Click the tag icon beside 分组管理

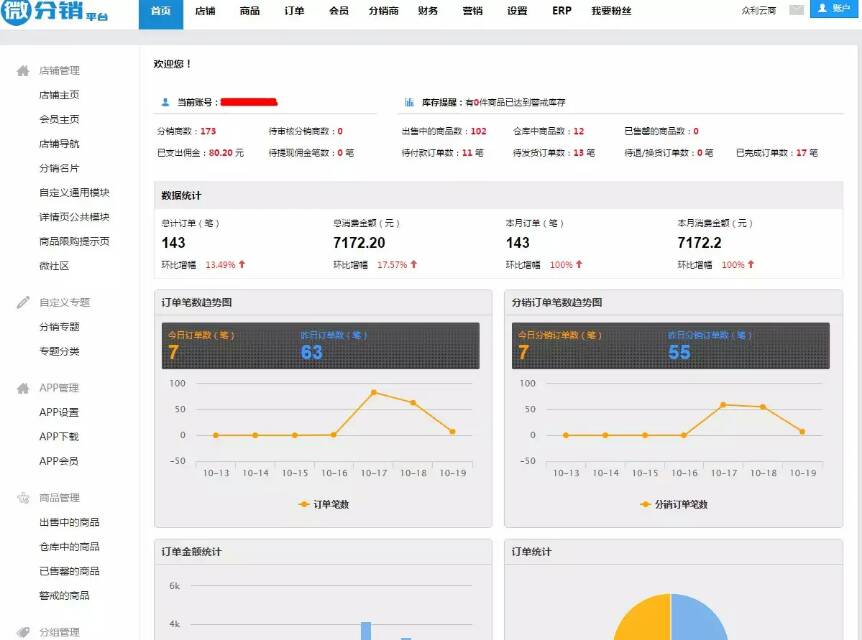click(23, 632)
